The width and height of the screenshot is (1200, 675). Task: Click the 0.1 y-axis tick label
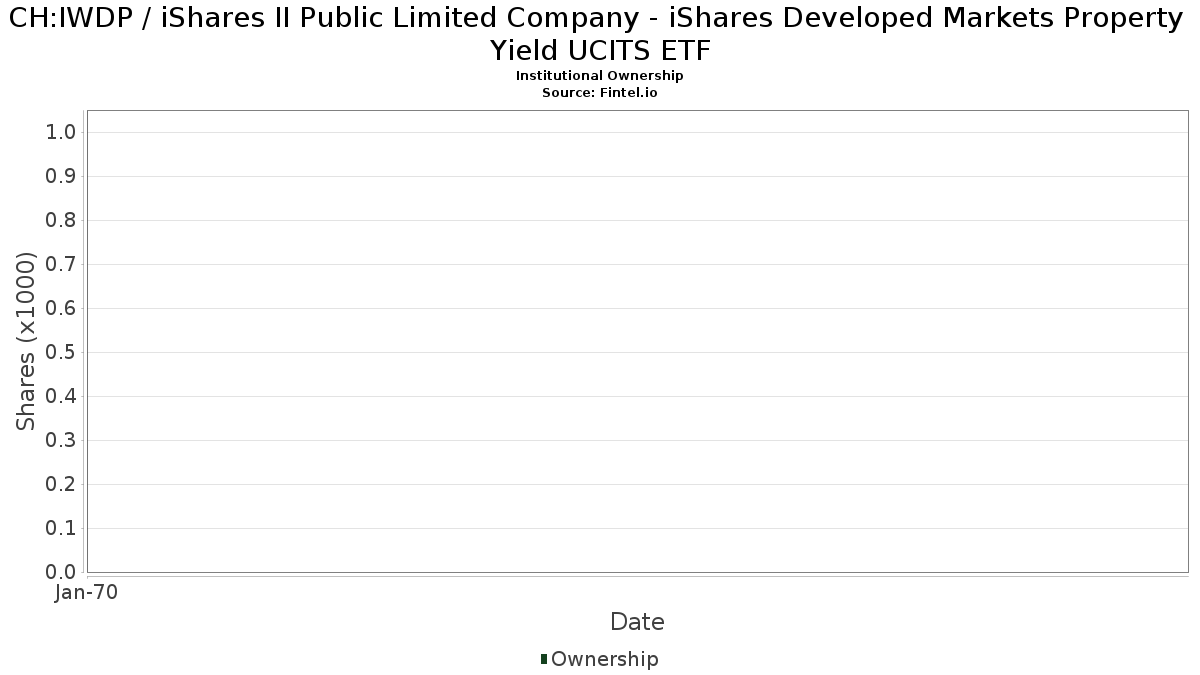[x=62, y=529]
